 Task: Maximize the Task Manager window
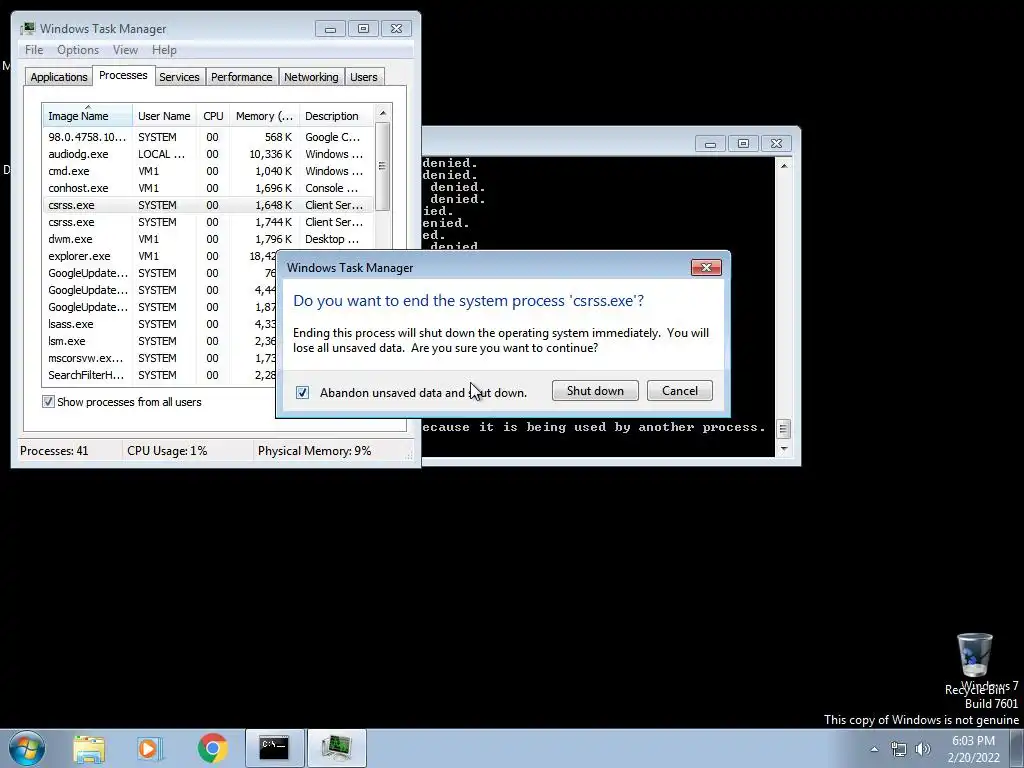pos(364,29)
